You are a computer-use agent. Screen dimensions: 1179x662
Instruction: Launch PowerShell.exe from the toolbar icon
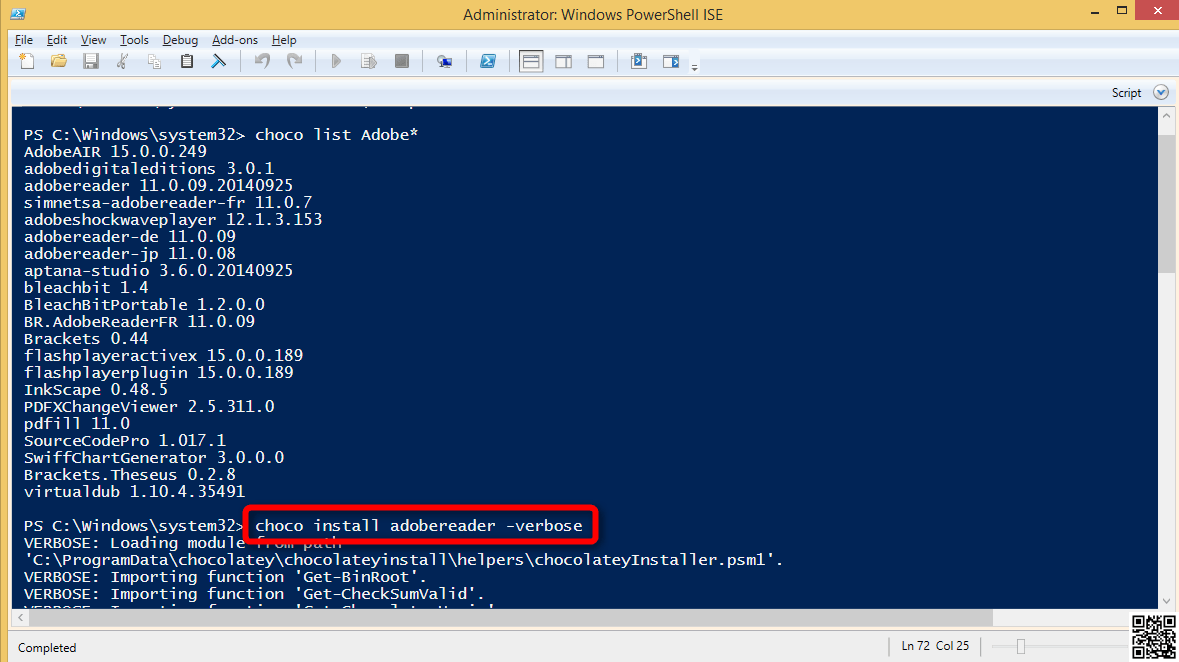(488, 62)
